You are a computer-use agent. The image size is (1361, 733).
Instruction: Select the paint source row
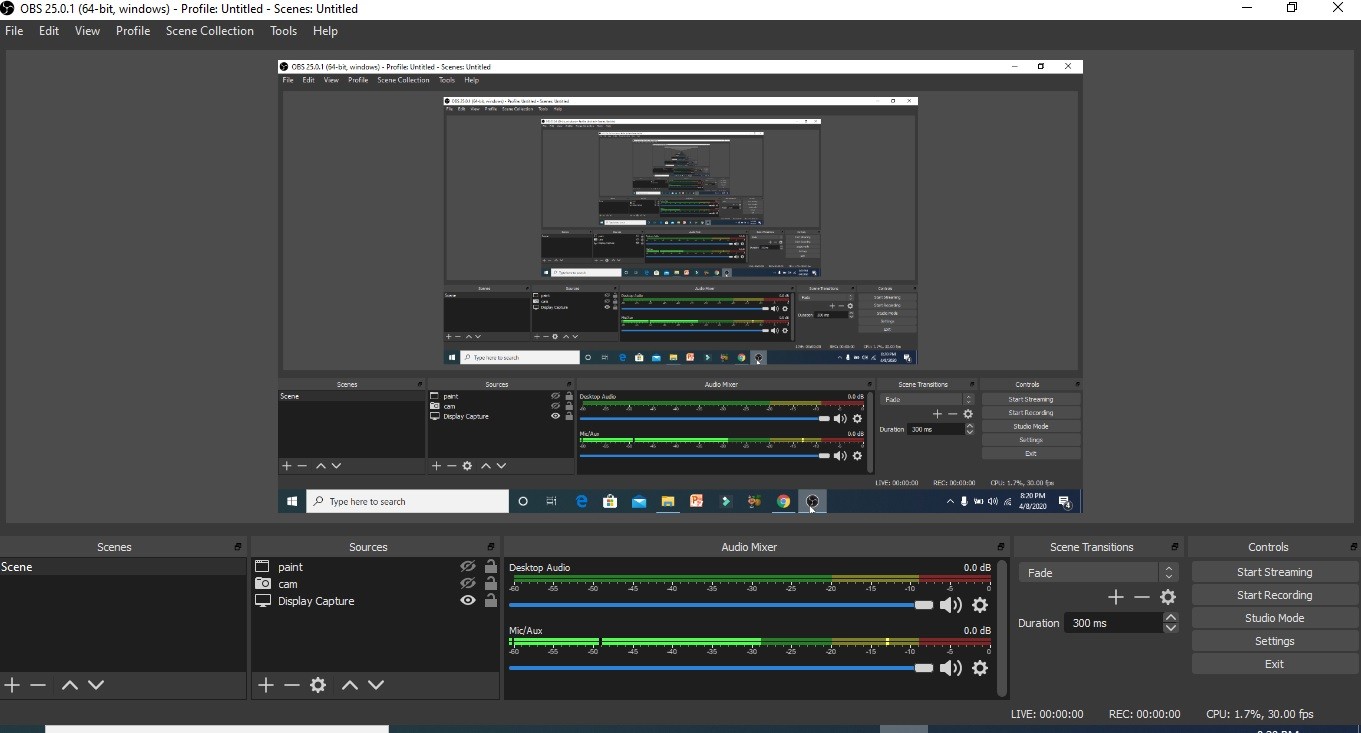(x=376, y=567)
